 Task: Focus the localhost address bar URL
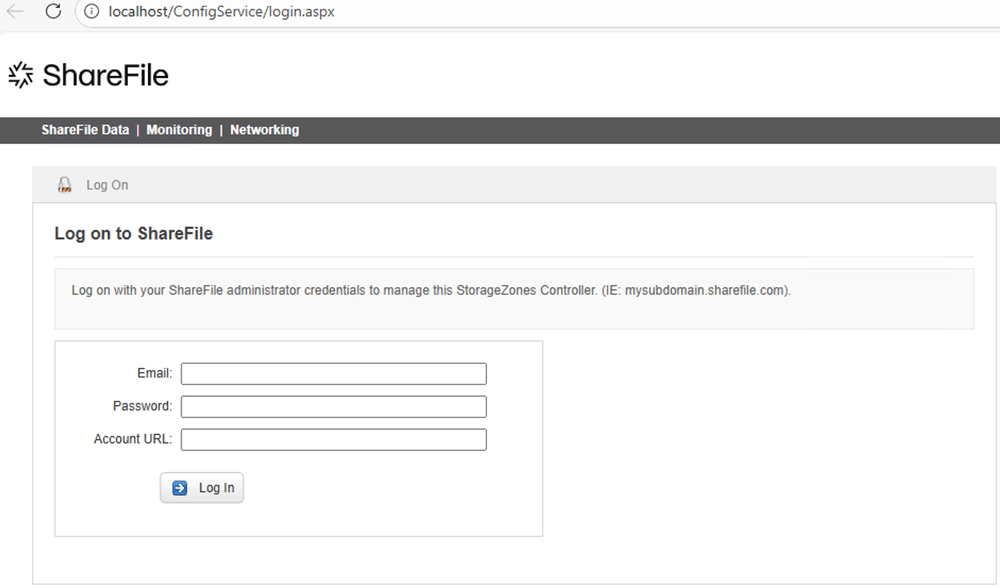tap(221, 12)
